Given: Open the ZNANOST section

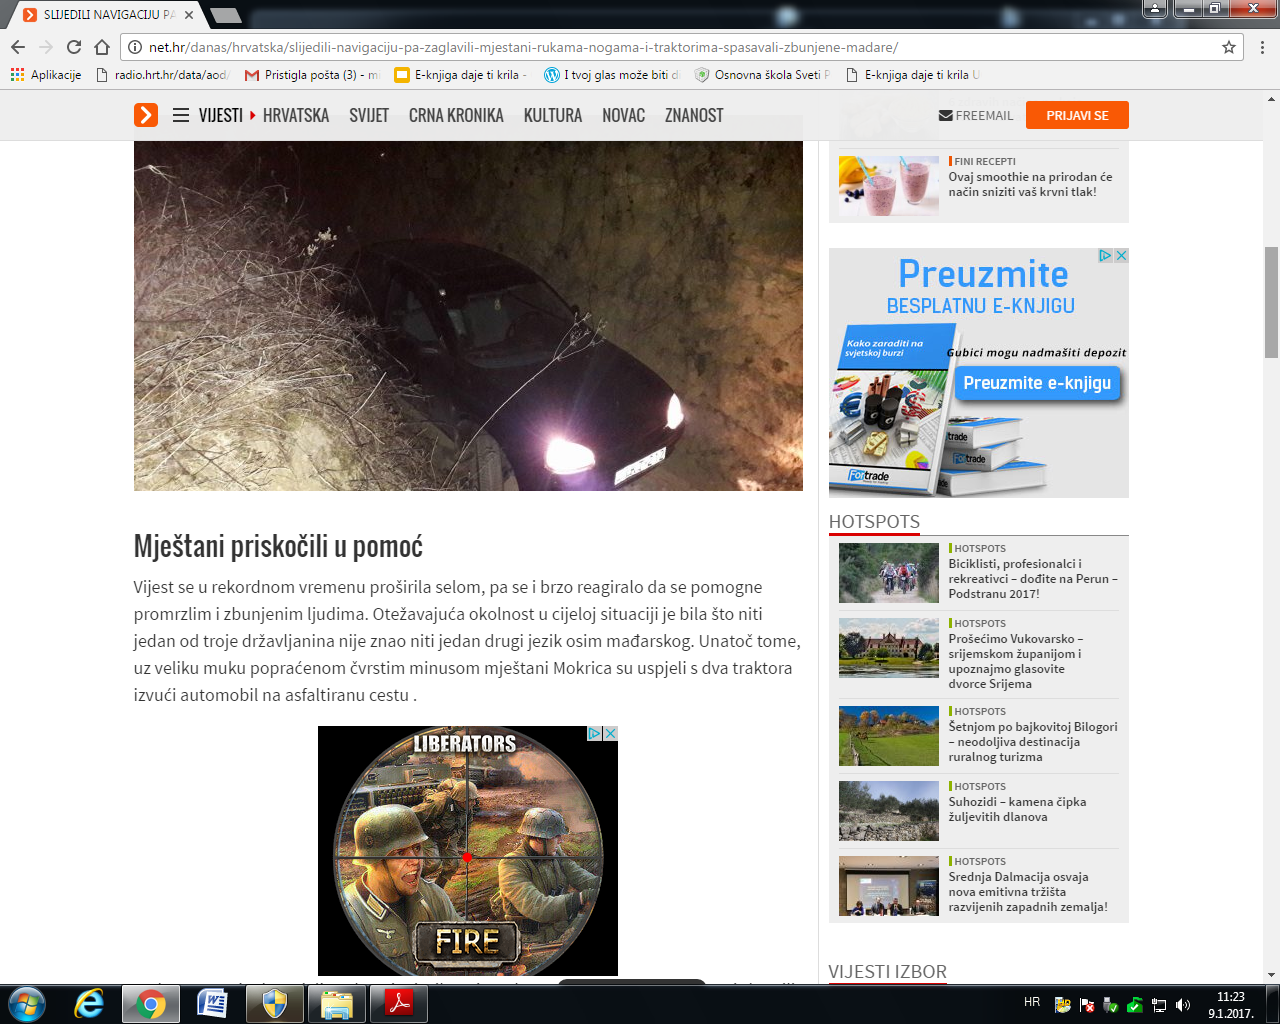Looking at the screenshot, I should 694,115.
